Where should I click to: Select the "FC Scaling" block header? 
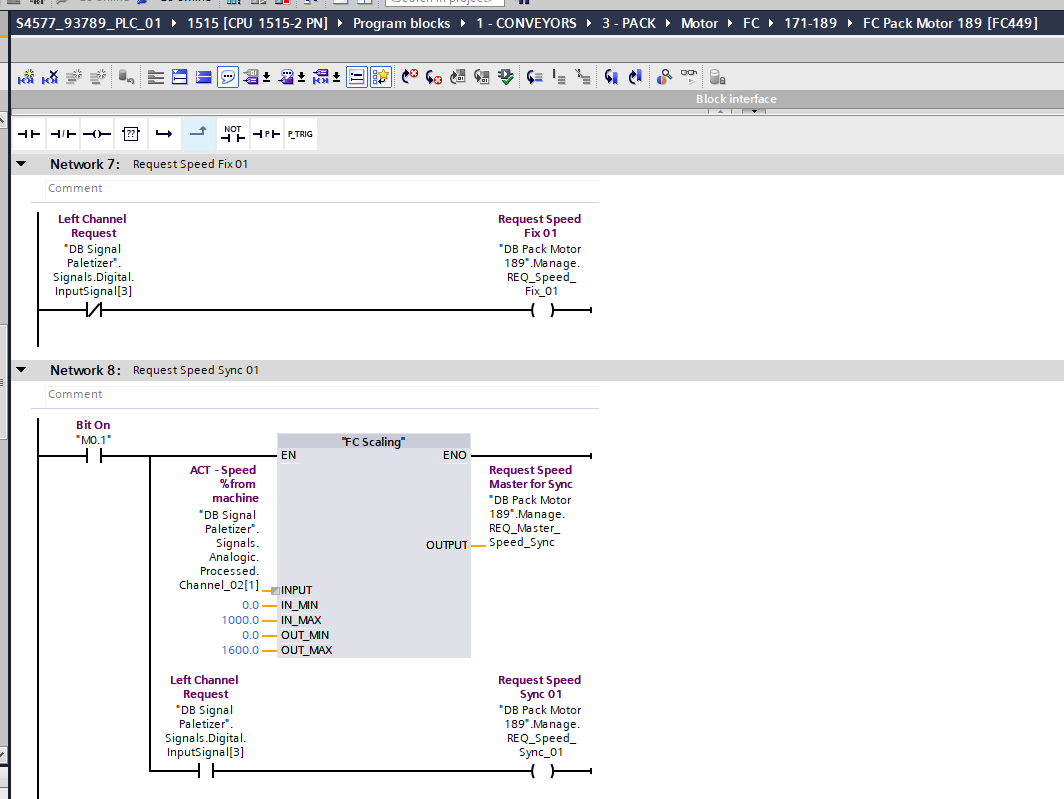pyautogui.click(x=373, y=441)
